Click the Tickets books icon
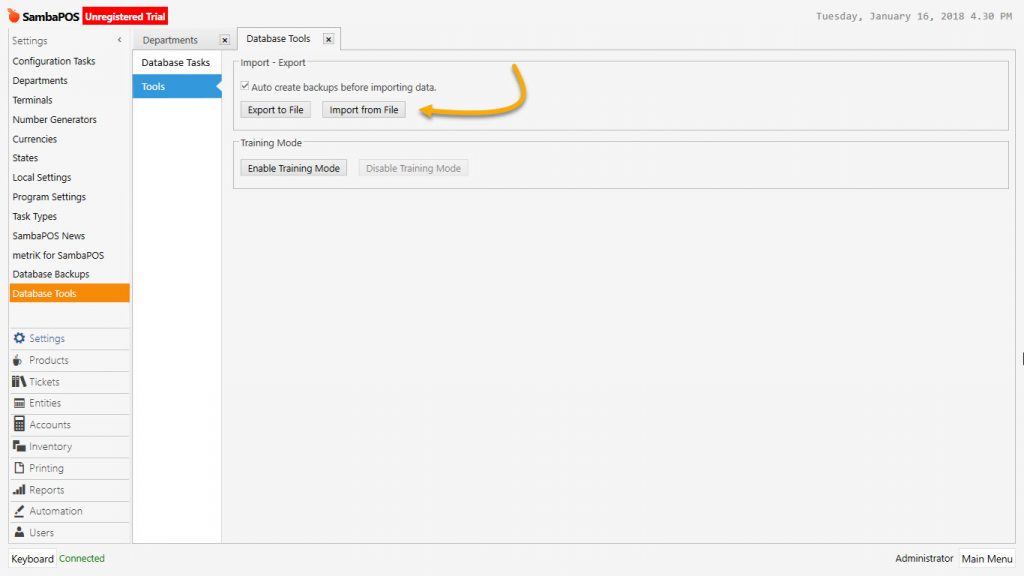The height and width of the screenshot is (576, 1024). (19, 381)
